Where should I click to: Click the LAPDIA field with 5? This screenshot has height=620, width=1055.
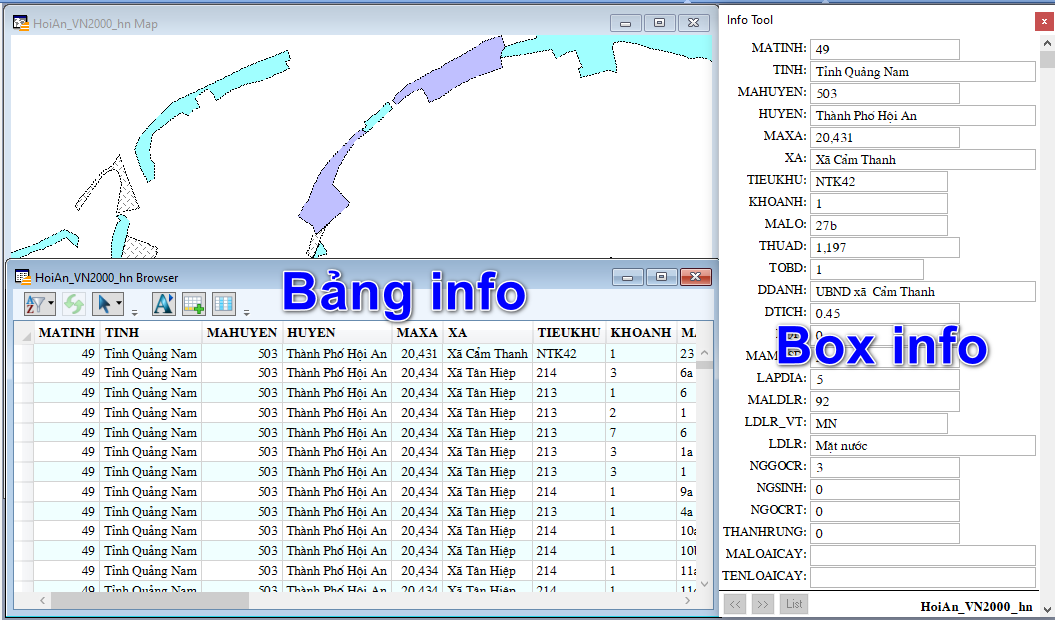(x=885, y=379)
